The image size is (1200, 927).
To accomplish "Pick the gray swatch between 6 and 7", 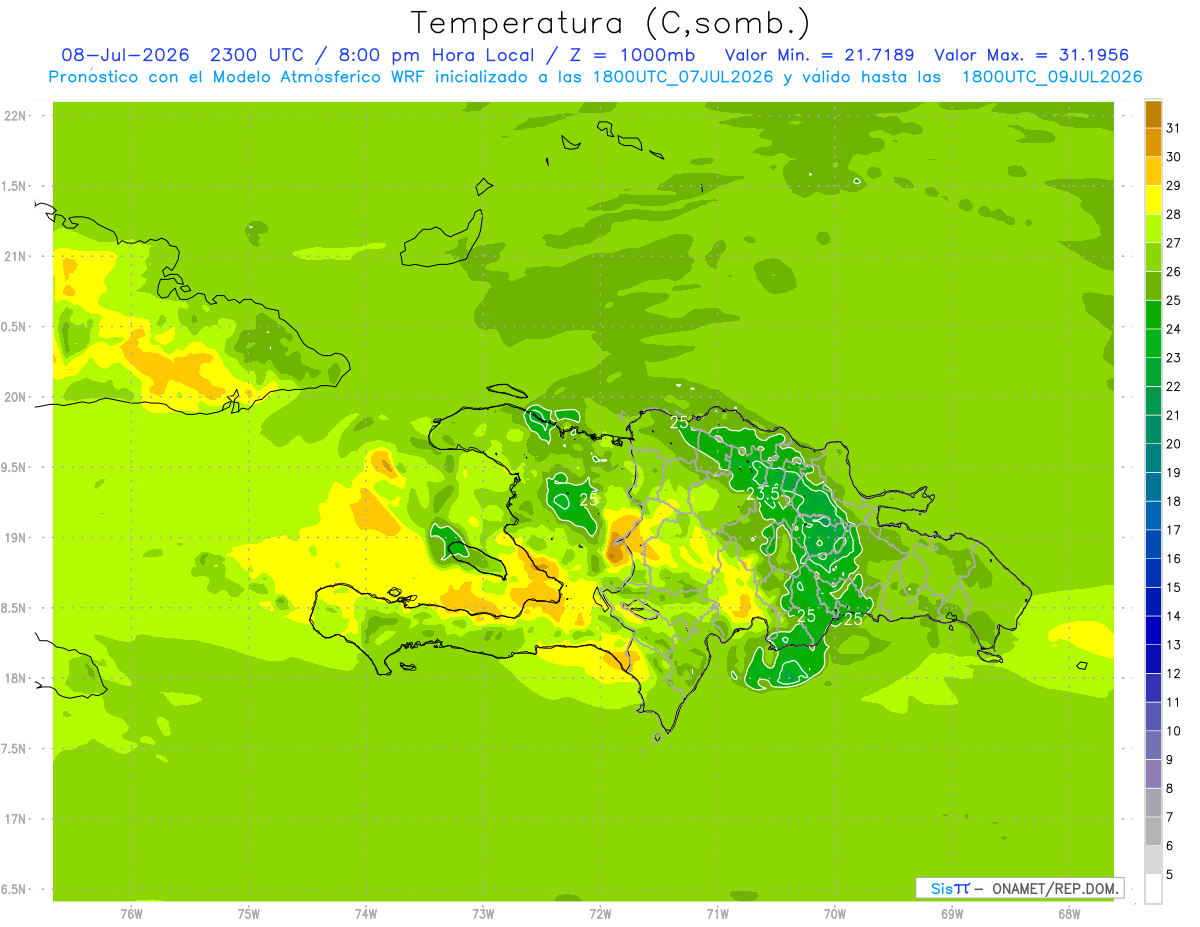I will pyautogui.click(x=1153, y=831).
